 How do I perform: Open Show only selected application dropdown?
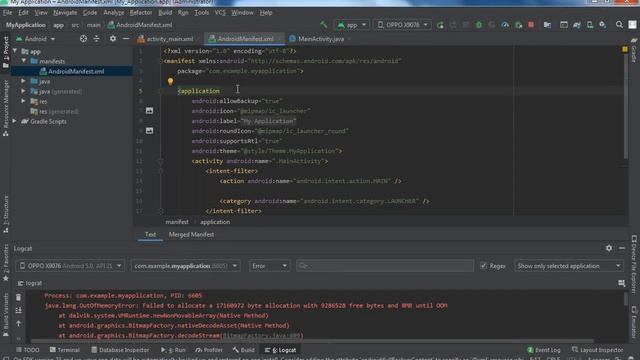(x=569, y=266)
